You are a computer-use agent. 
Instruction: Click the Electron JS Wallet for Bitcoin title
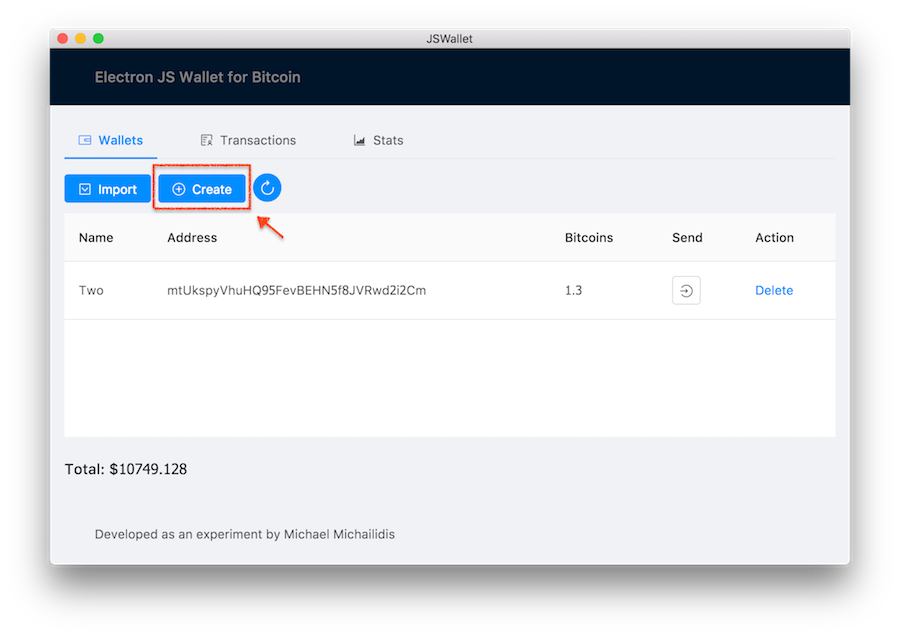pos(197,77)
